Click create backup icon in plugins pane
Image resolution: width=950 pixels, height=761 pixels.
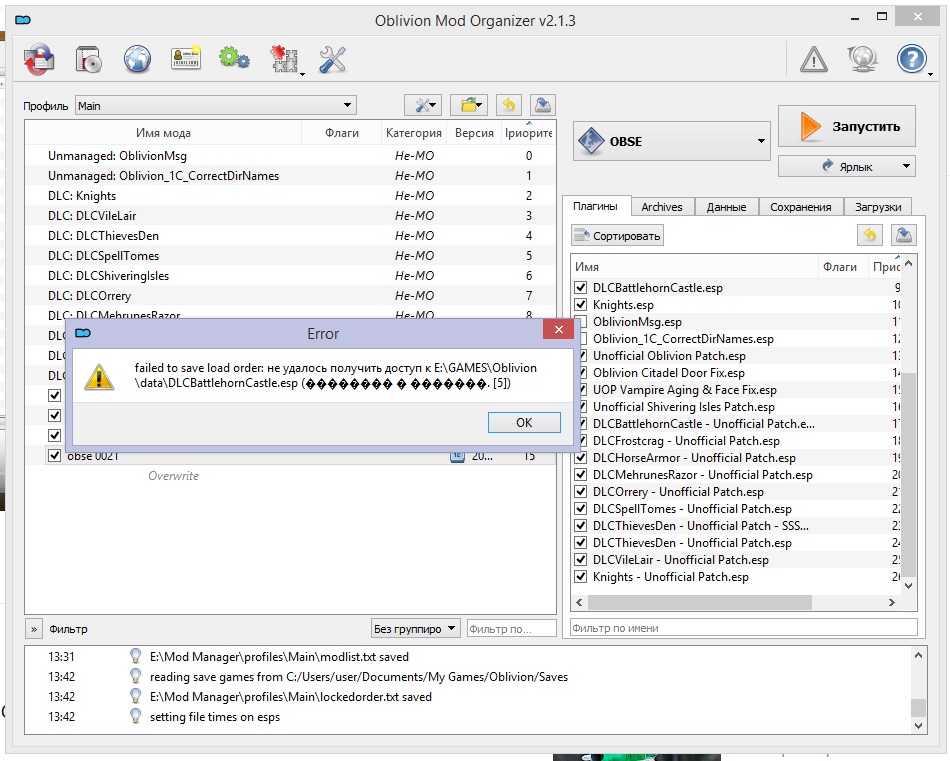coord(904,235)
